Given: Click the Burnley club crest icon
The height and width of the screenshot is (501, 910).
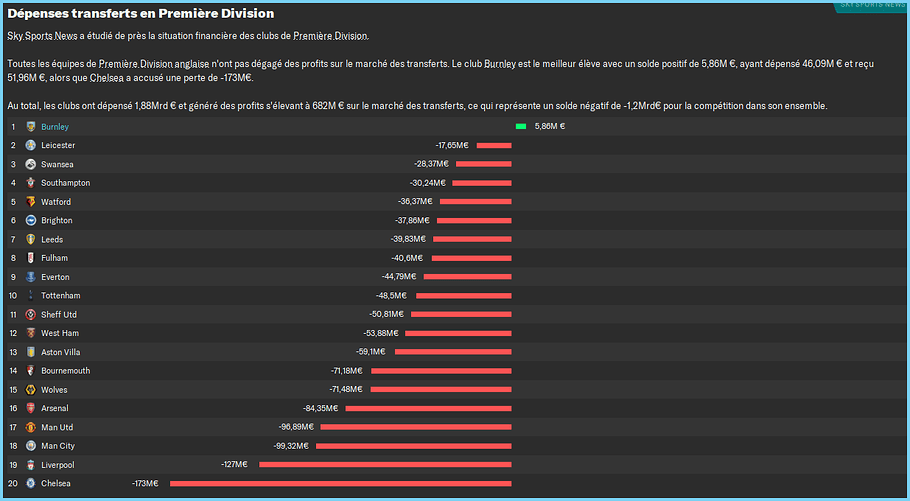Looking at the screenshot, I should [x=31, y=127].
